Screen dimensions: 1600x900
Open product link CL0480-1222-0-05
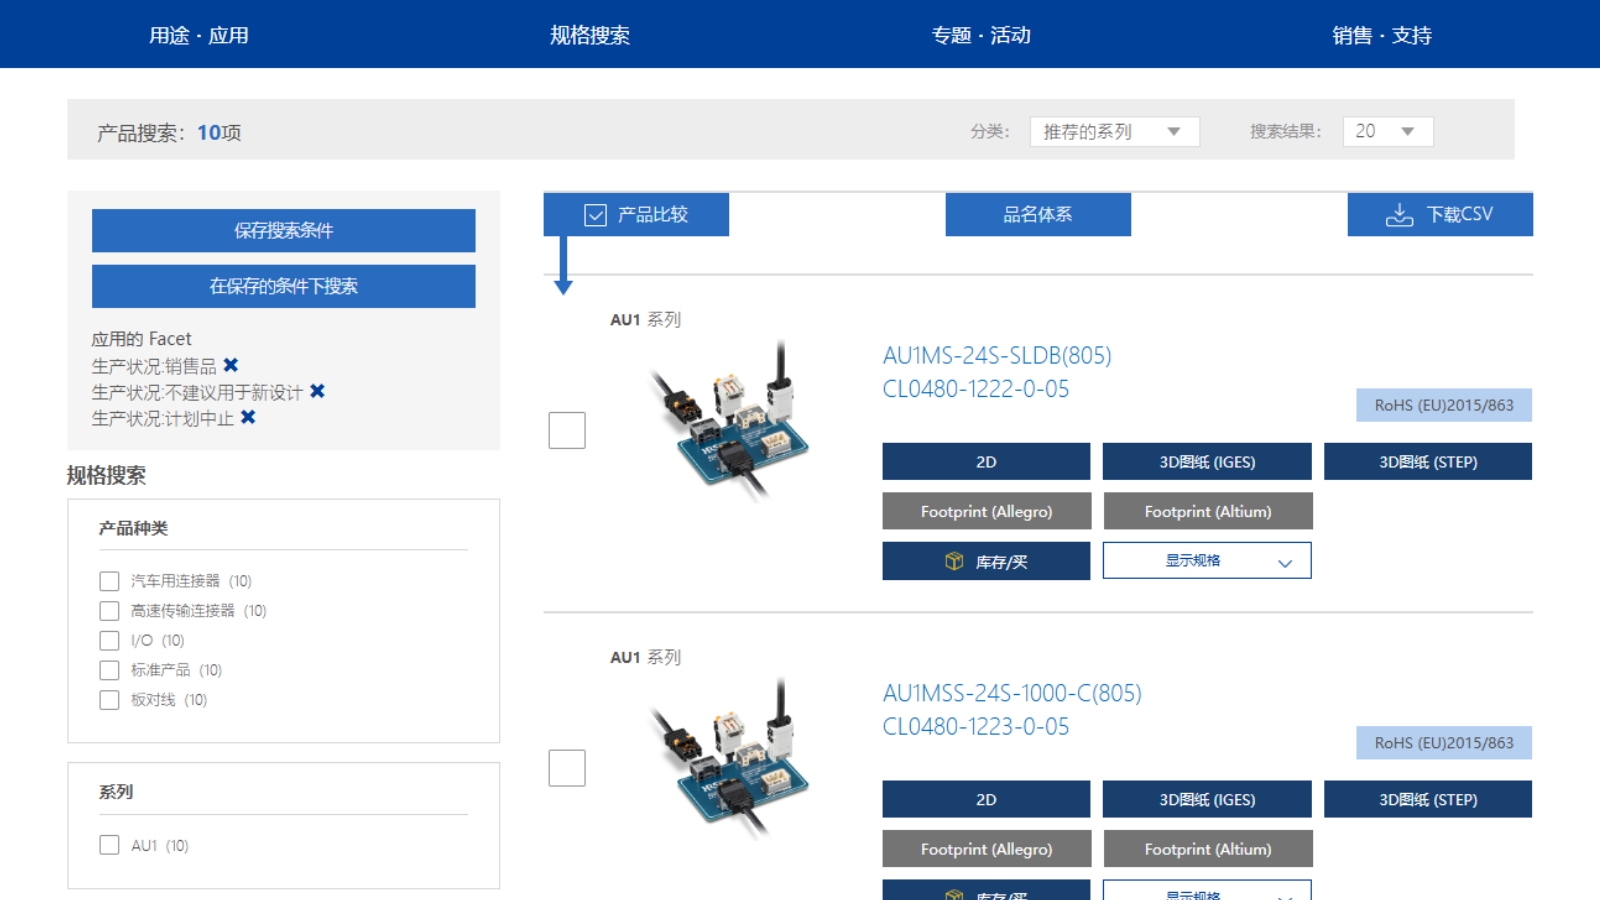[x=974, y=389]
